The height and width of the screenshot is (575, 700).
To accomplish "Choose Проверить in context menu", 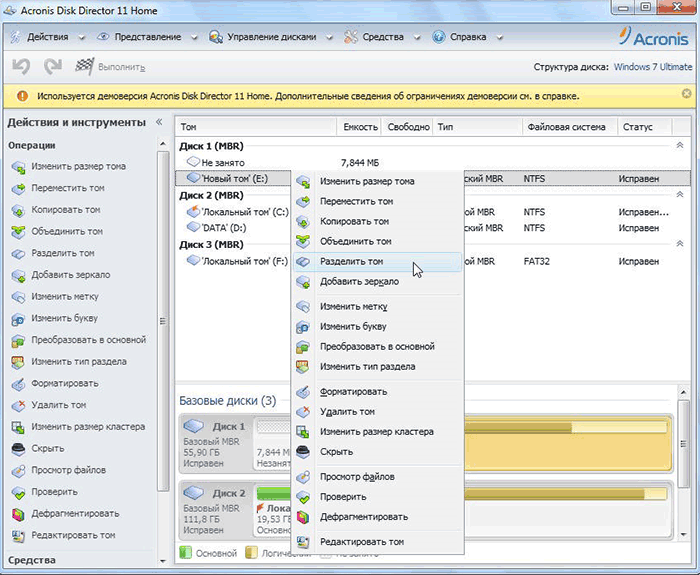I will pyautogui.click(x=377, y=497).
